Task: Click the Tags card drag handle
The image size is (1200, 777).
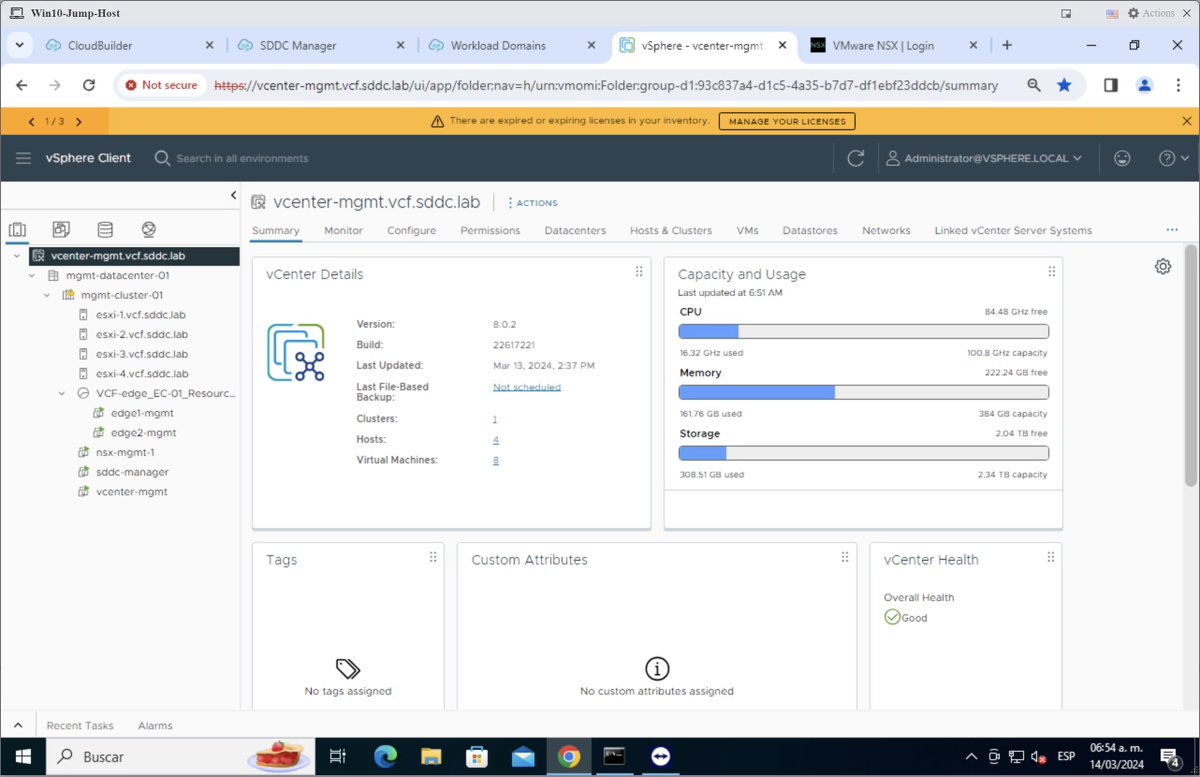Action: (x=433, y=557)
